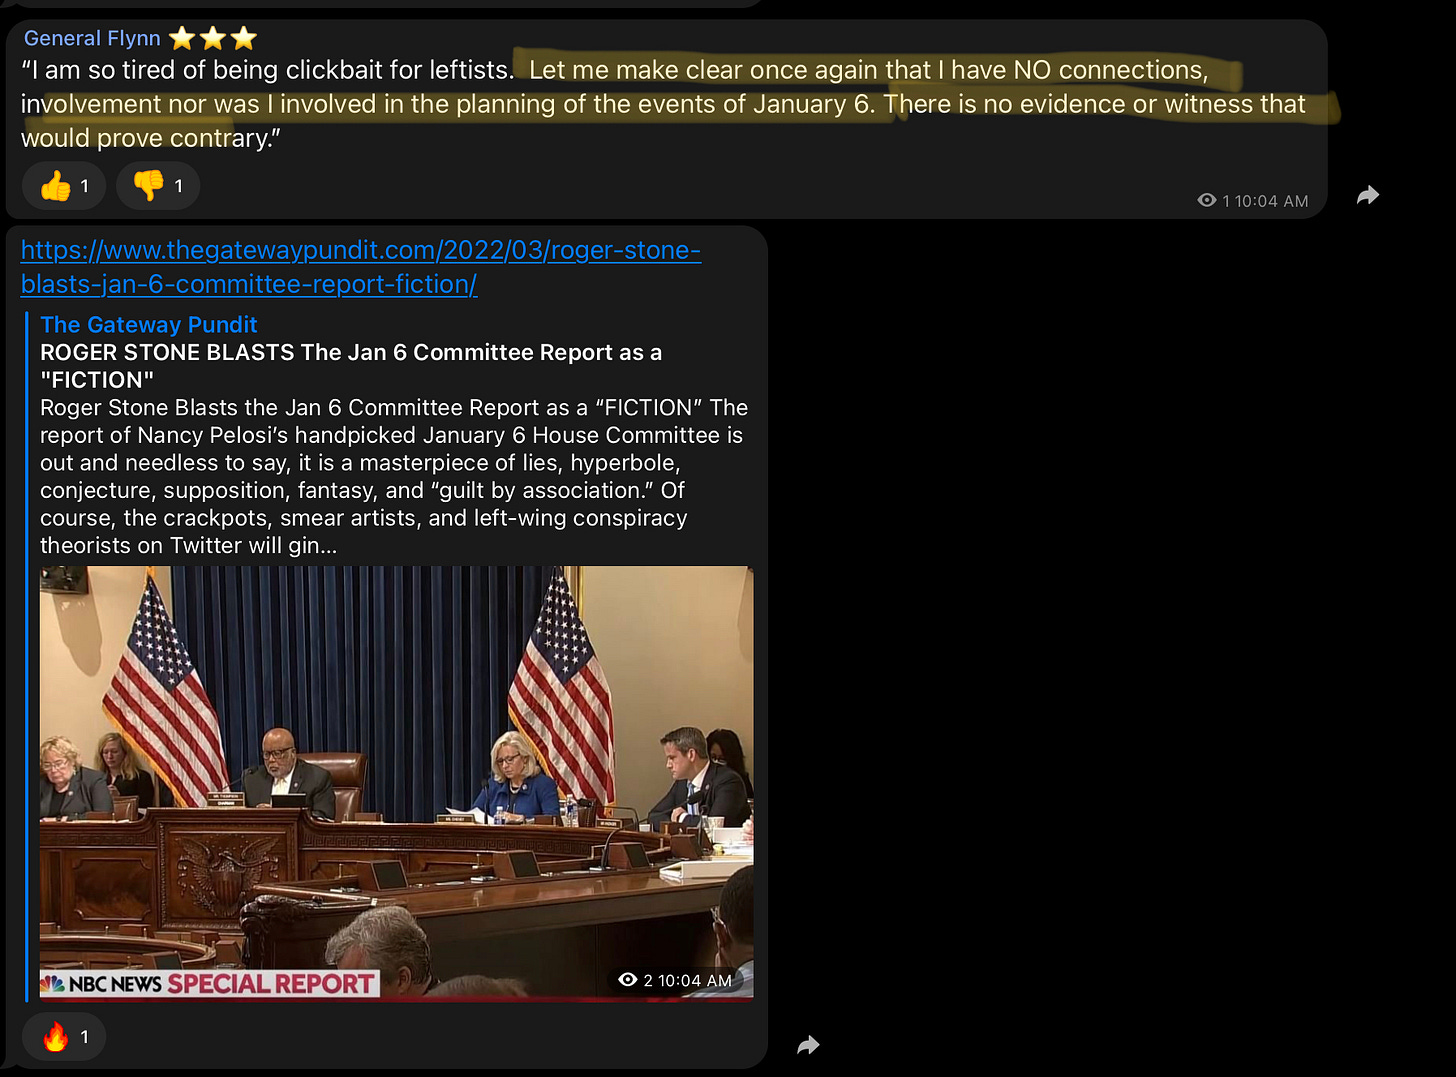Viewport: 1456px width, 1077px height.
Task: Click the 10:04 AM timestamp on the Flynn message
Action: tap(1271, 201)
